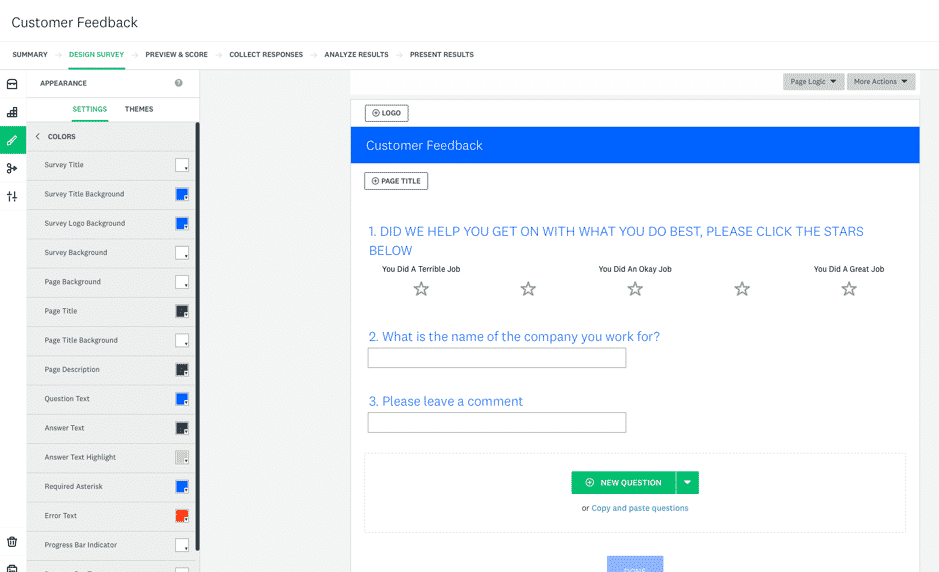Open Preview & Score step
939x572 pixels.
click(177, 55)
